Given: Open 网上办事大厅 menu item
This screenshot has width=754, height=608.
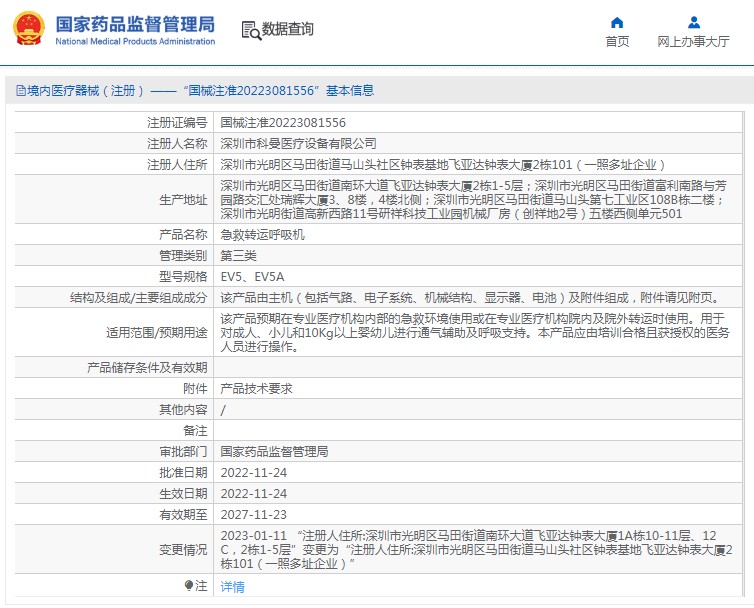Looking at the screenshot, I should click(693, 41).
